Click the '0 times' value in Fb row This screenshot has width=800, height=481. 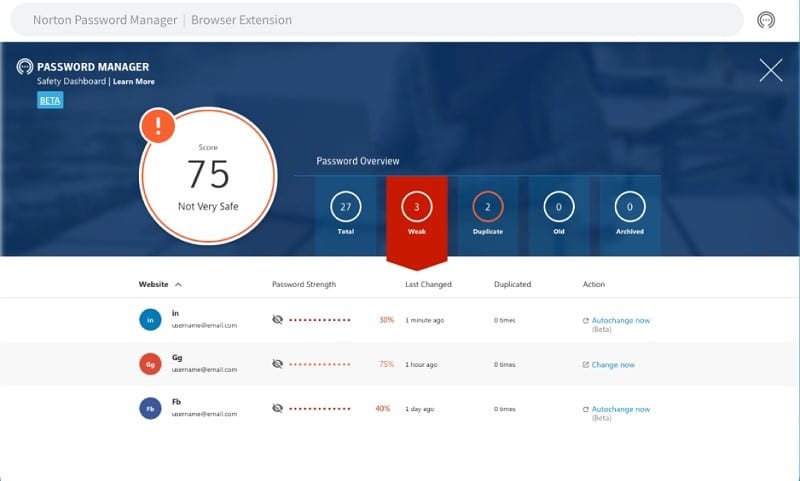505,409
